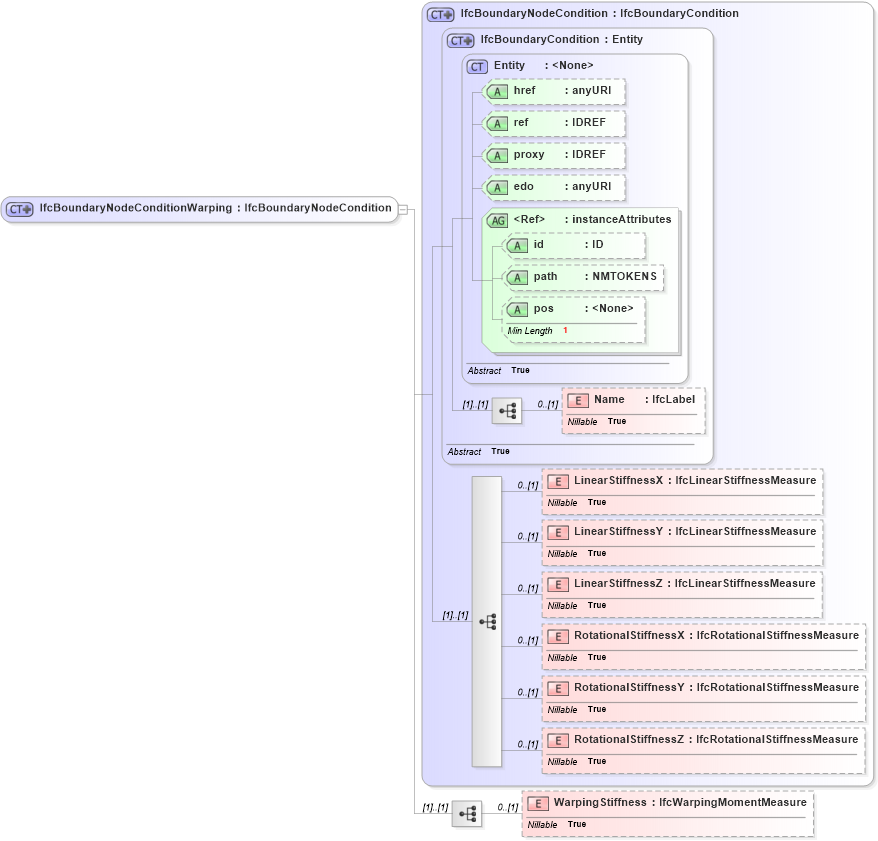
Task: Select the E icon on RotationalStiffnessZ
Action: (558, 740)
